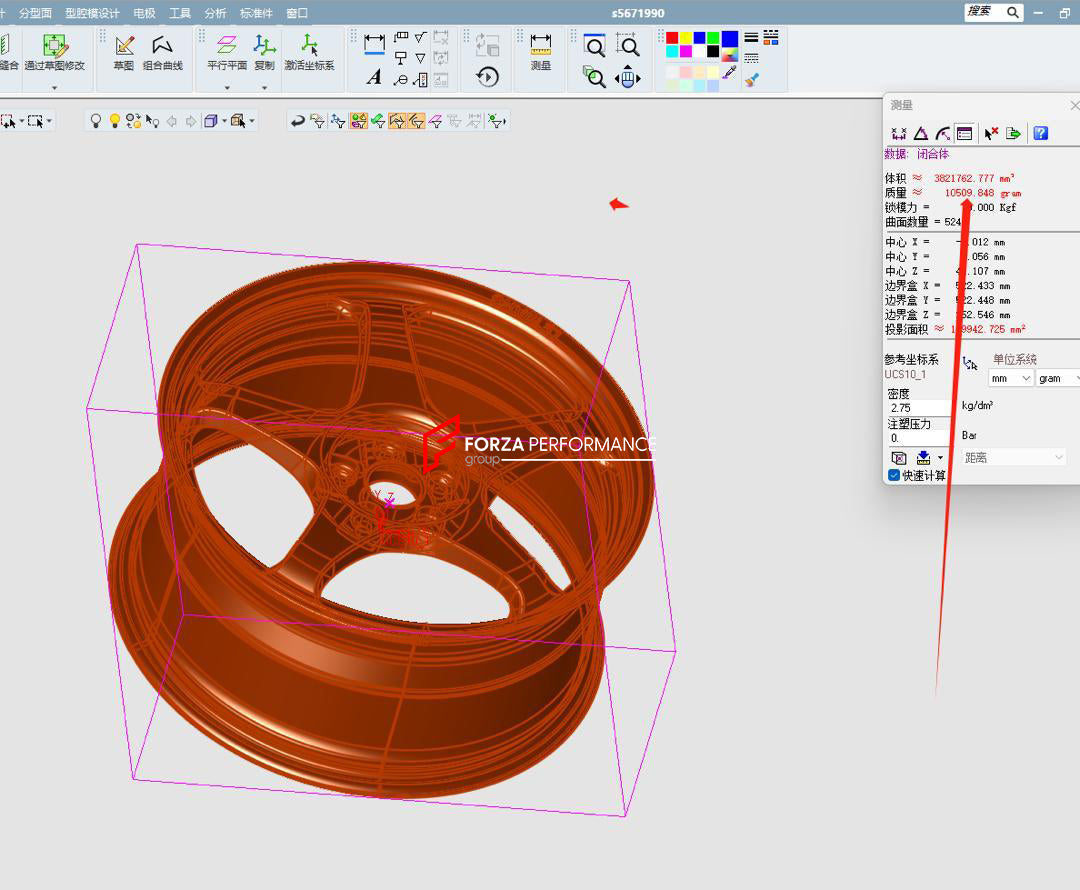Click the angle measurement triangle icon
This screenshot has height=890, width=1080.
(920, 133)
